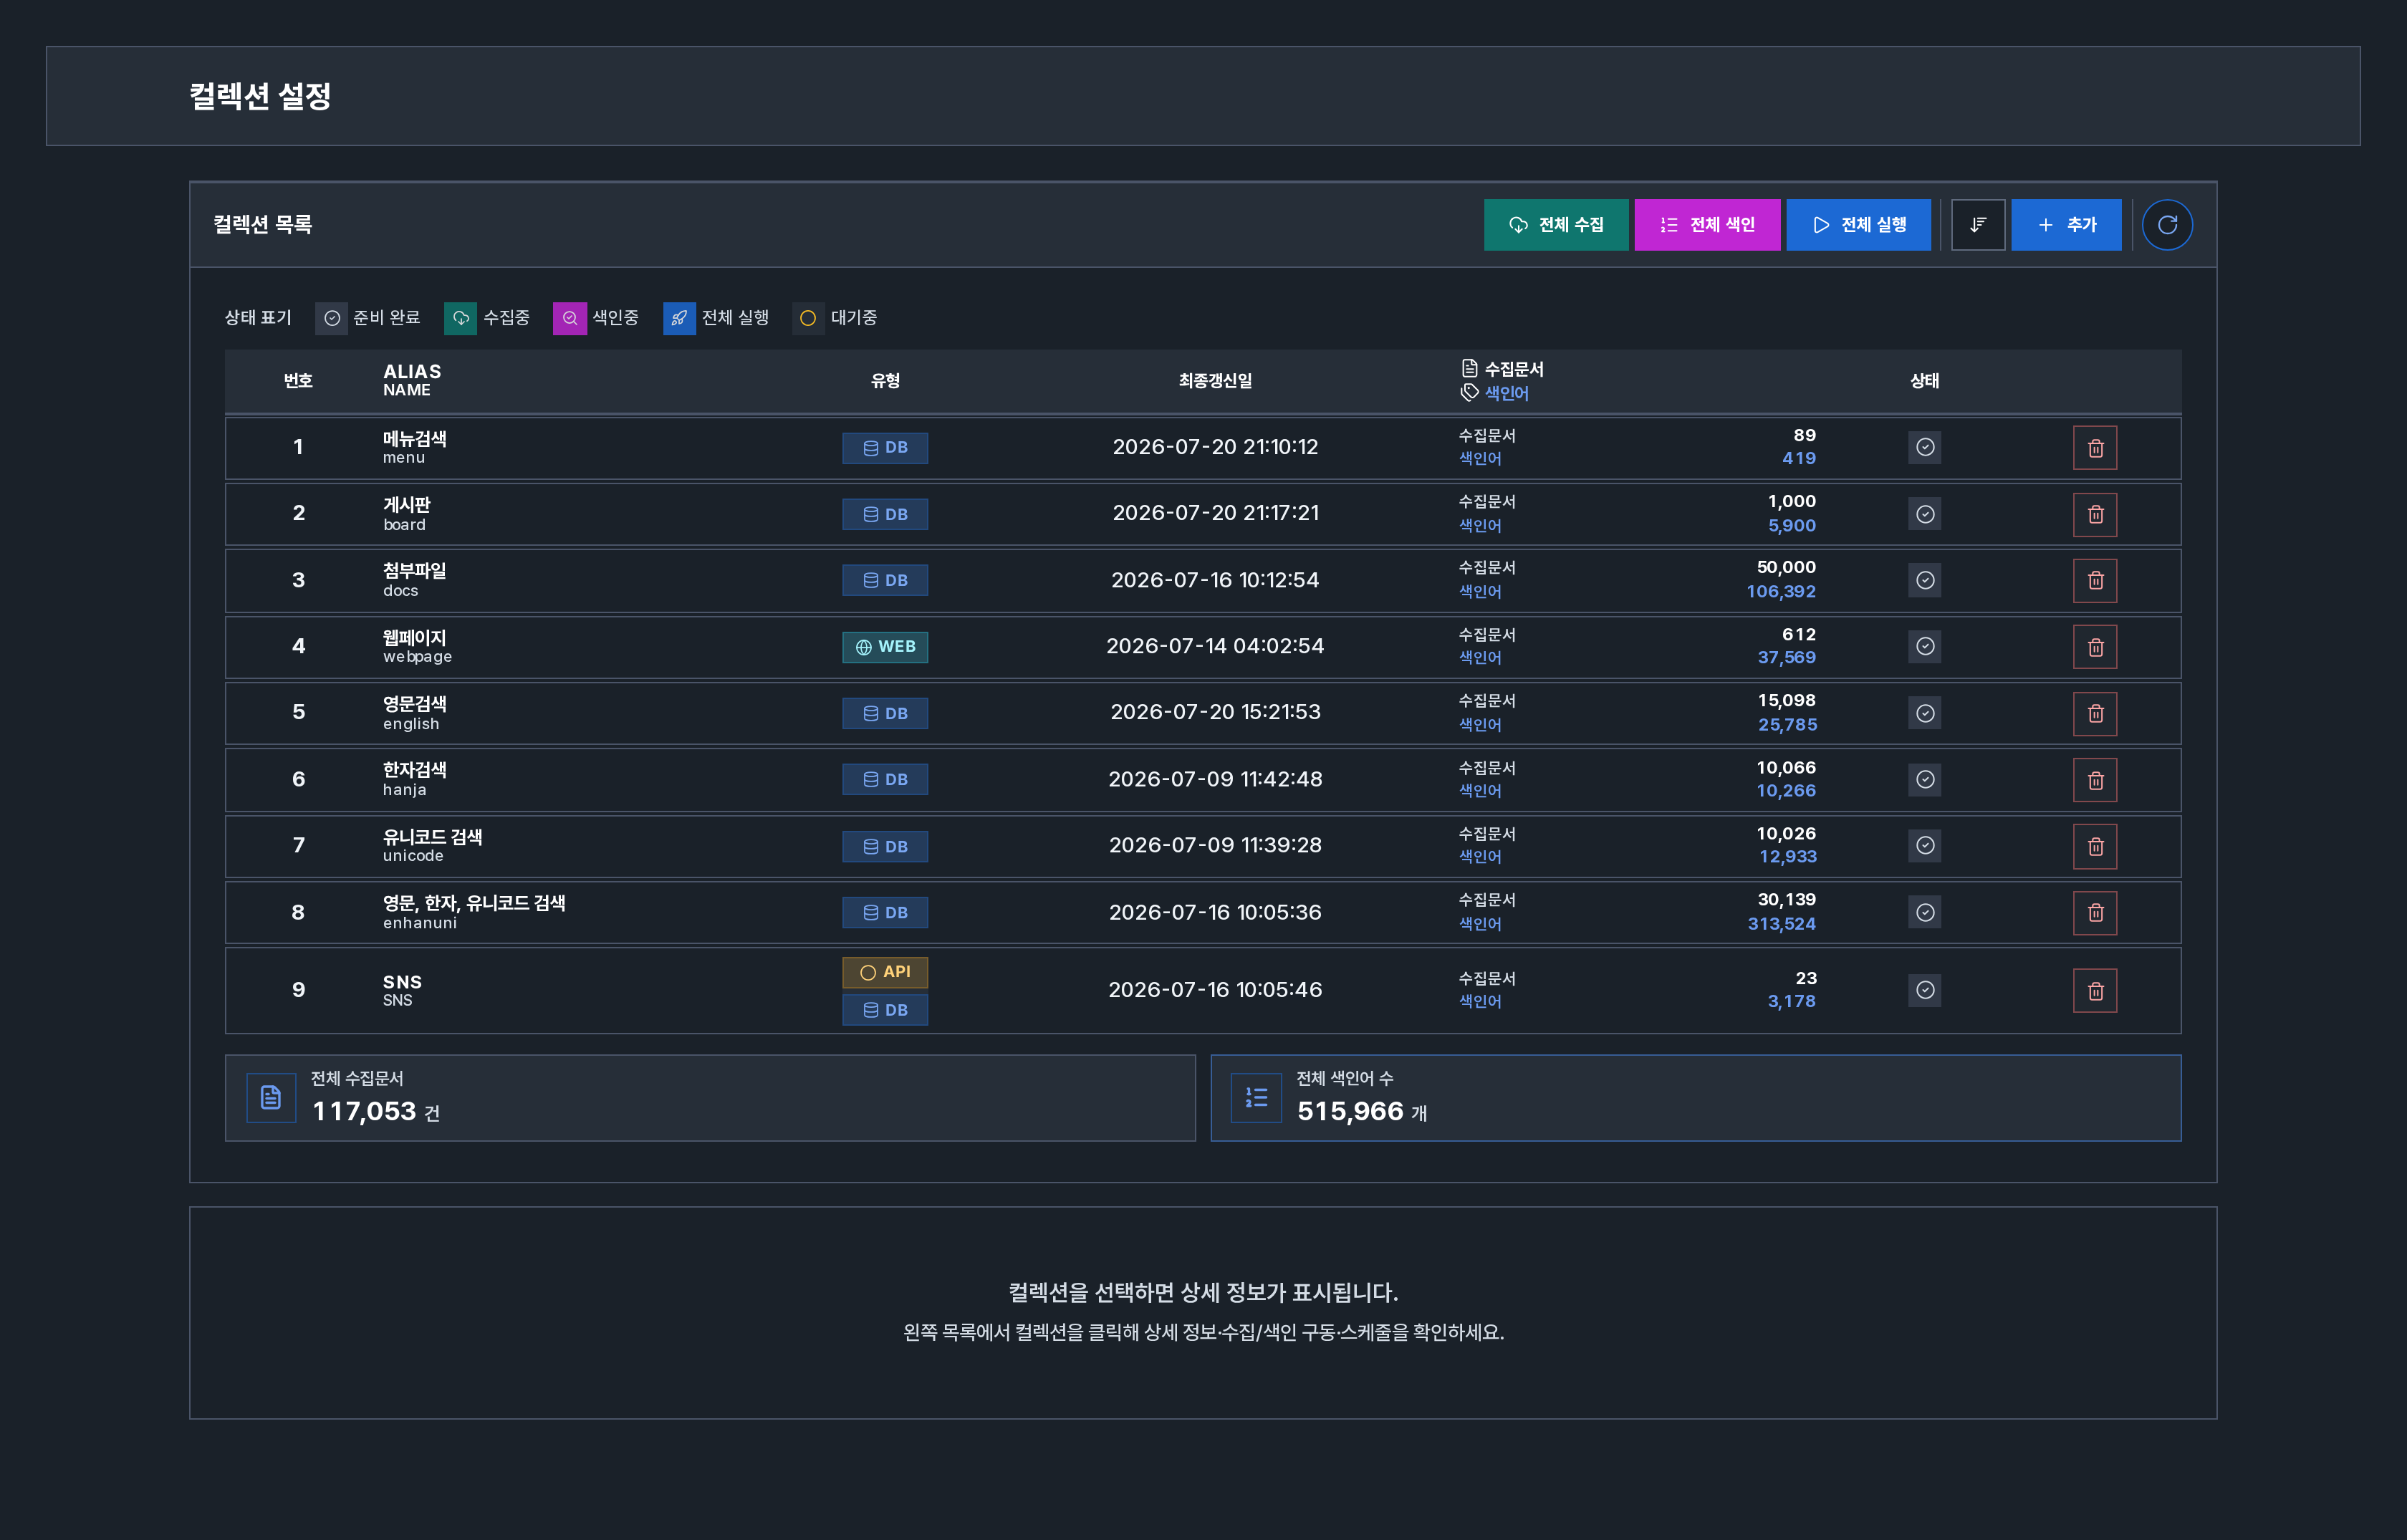Viewport: 2407px width, 1540px height.
Task: Click the 전체 수집문서 117,053 summary card
Action: 710,1098
